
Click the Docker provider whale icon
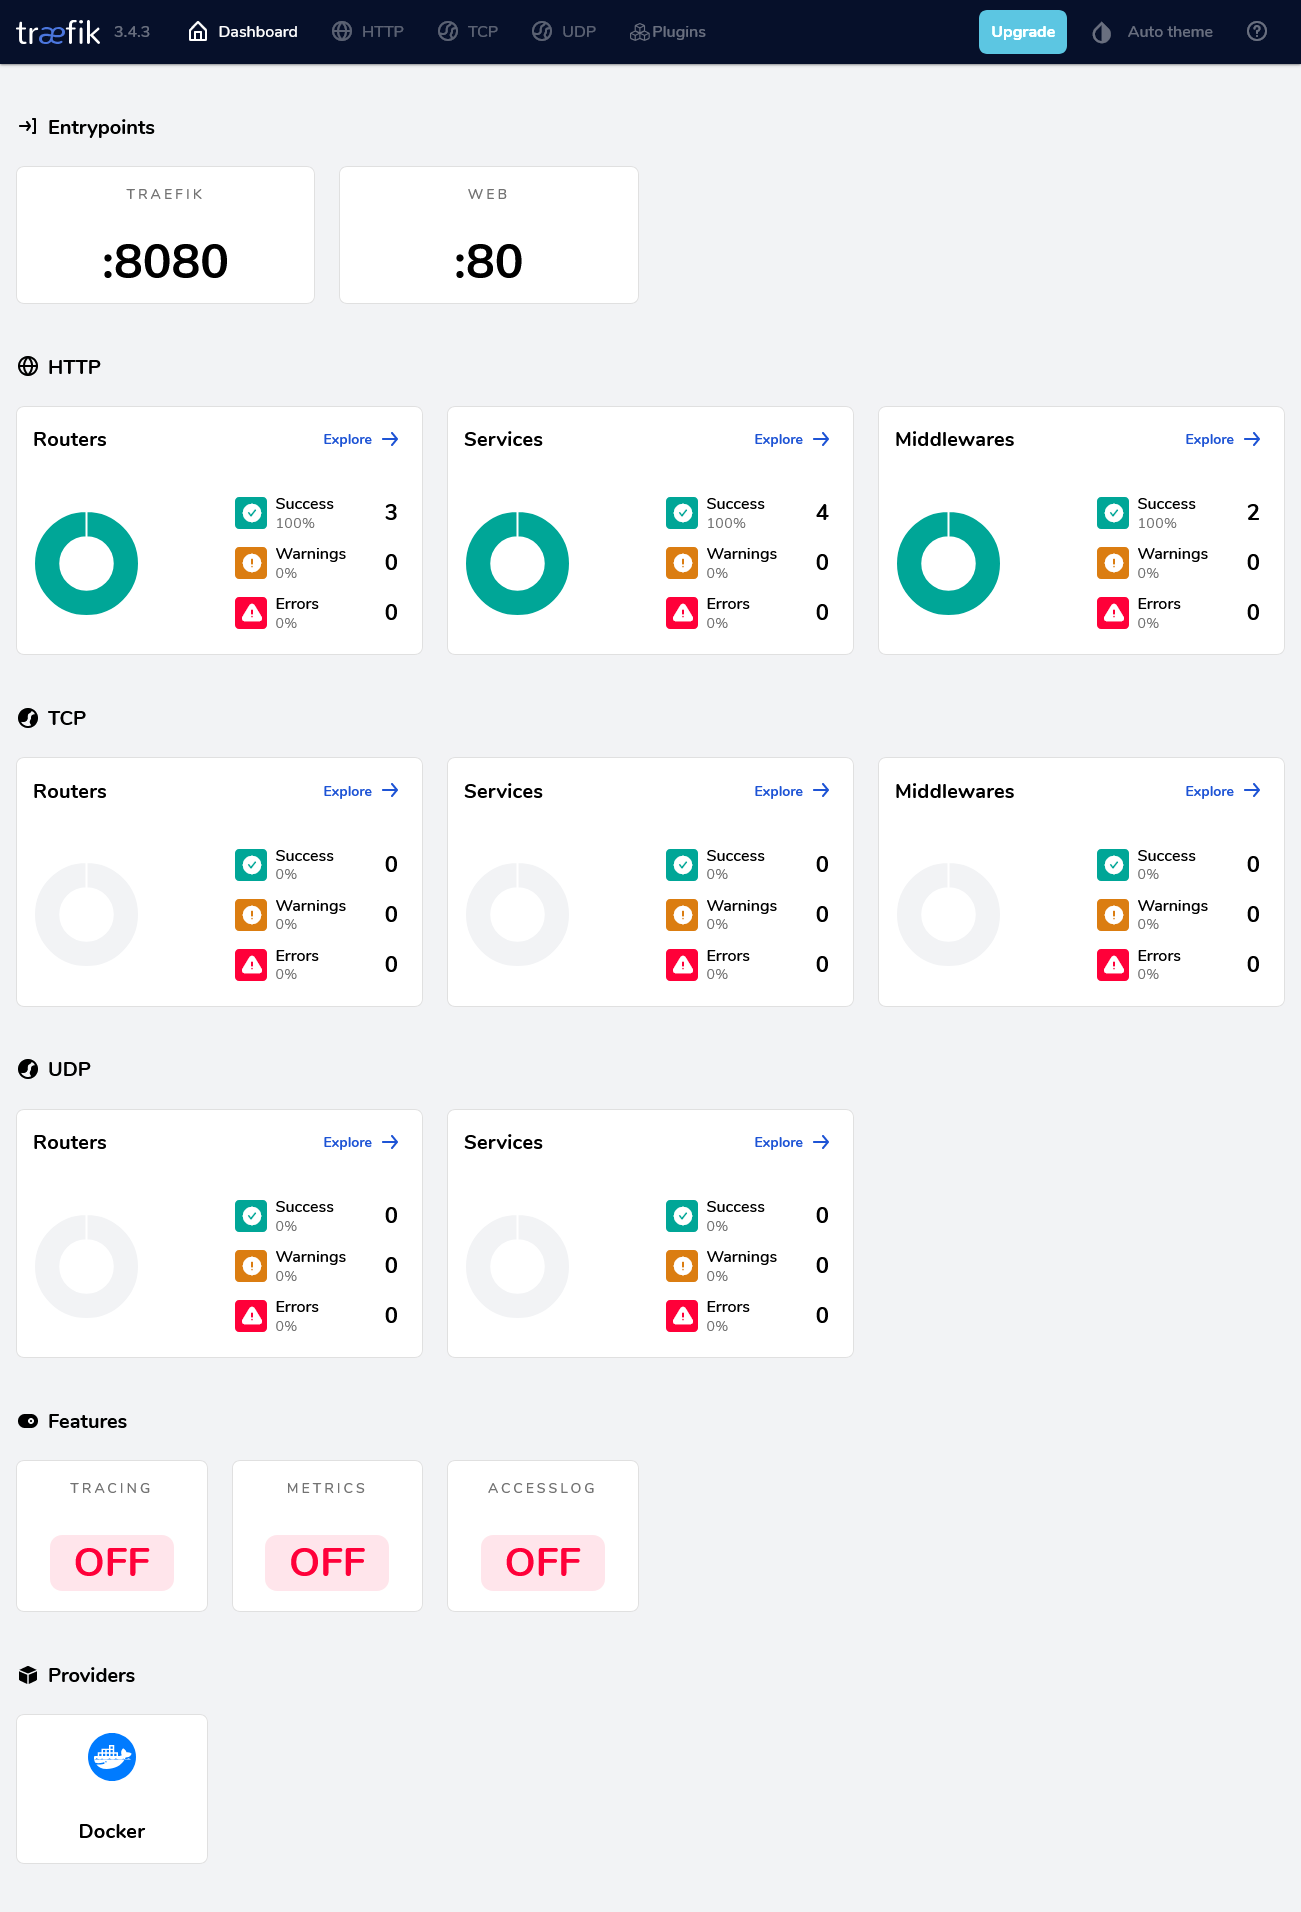tap(112, 1756)
